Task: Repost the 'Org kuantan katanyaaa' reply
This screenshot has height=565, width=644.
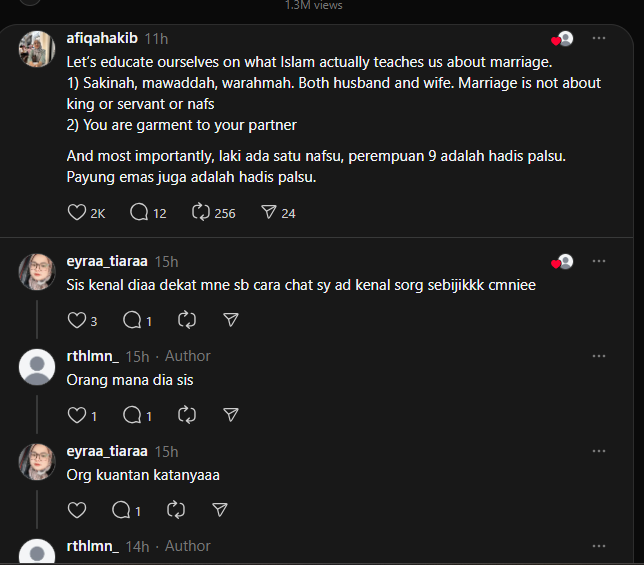Action: click(177, 510)
